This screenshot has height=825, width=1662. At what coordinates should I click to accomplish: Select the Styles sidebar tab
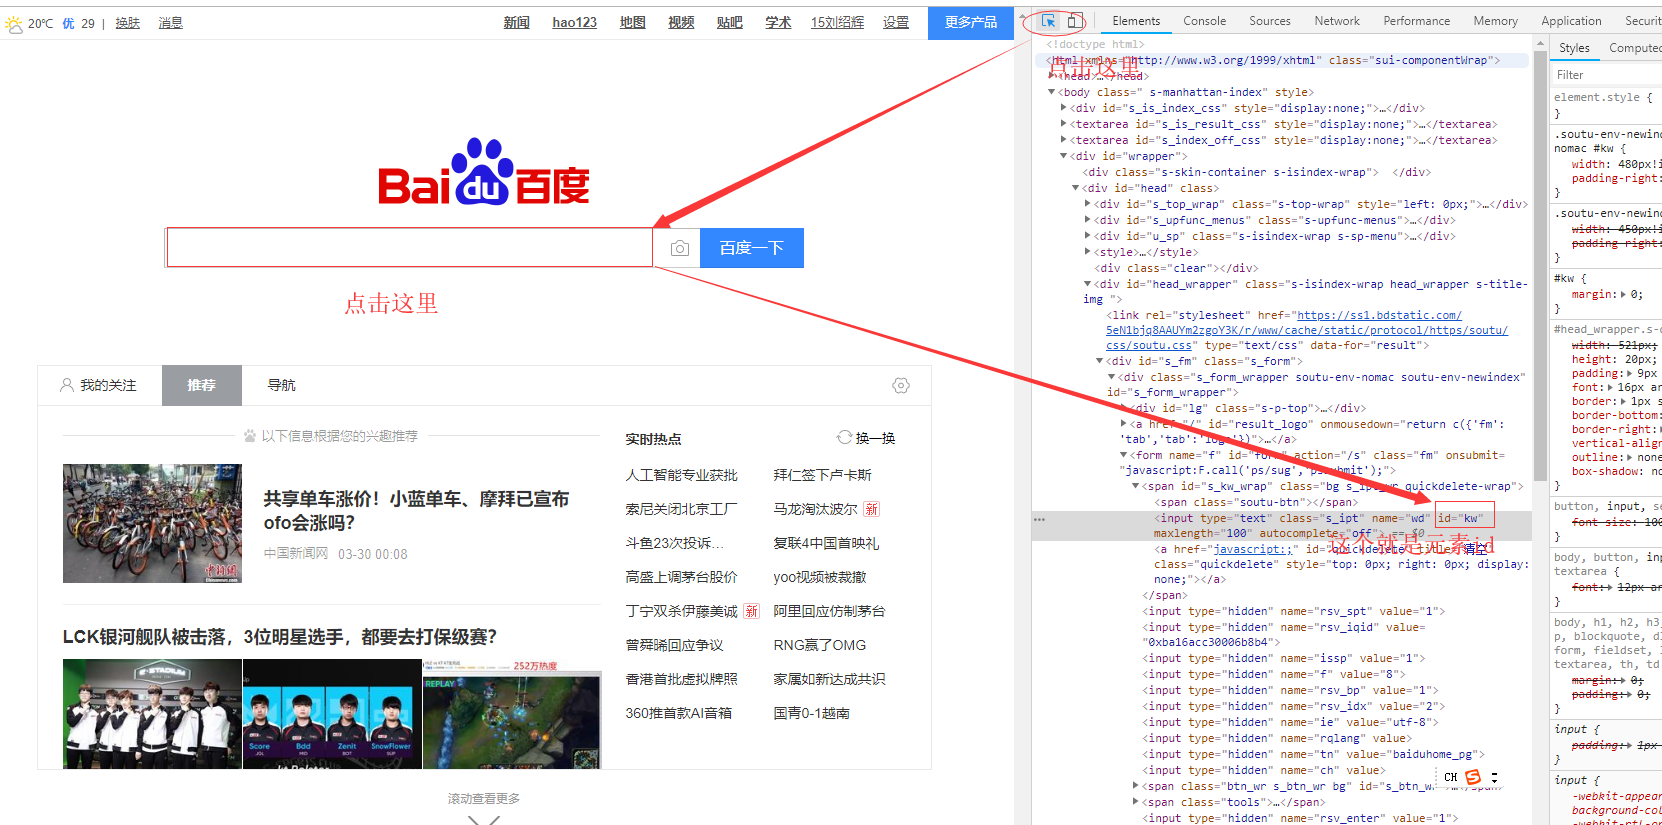pyautogui.click(x=1574, y=48)
